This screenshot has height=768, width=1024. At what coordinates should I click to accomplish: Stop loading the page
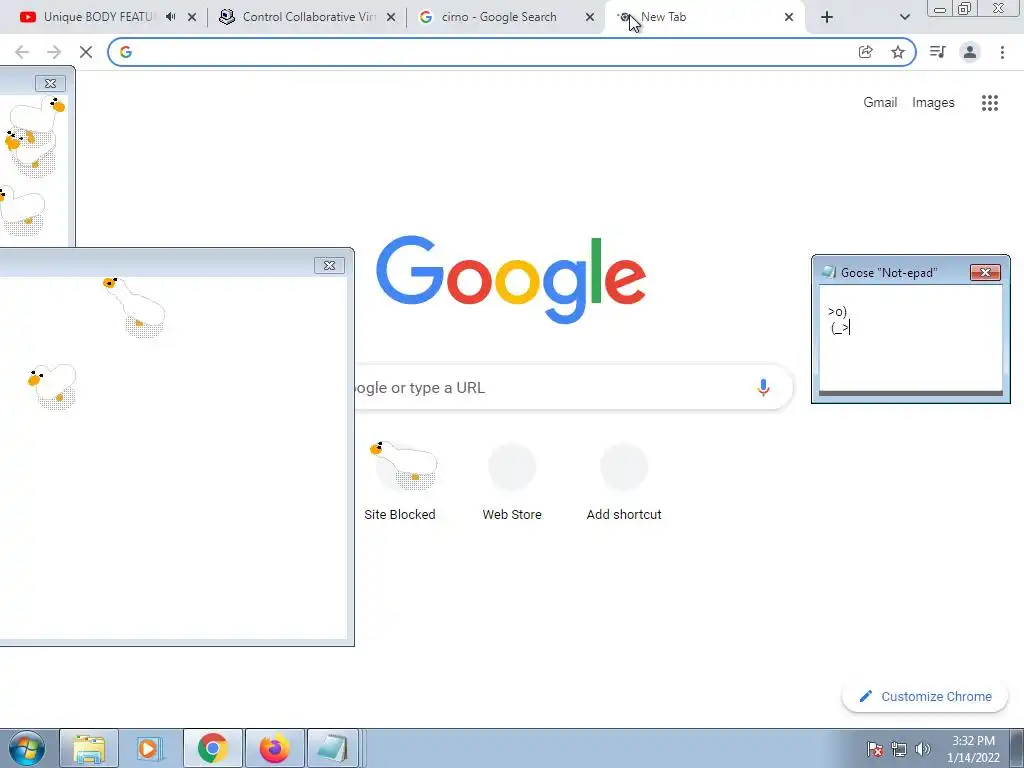tap(86, 52)
